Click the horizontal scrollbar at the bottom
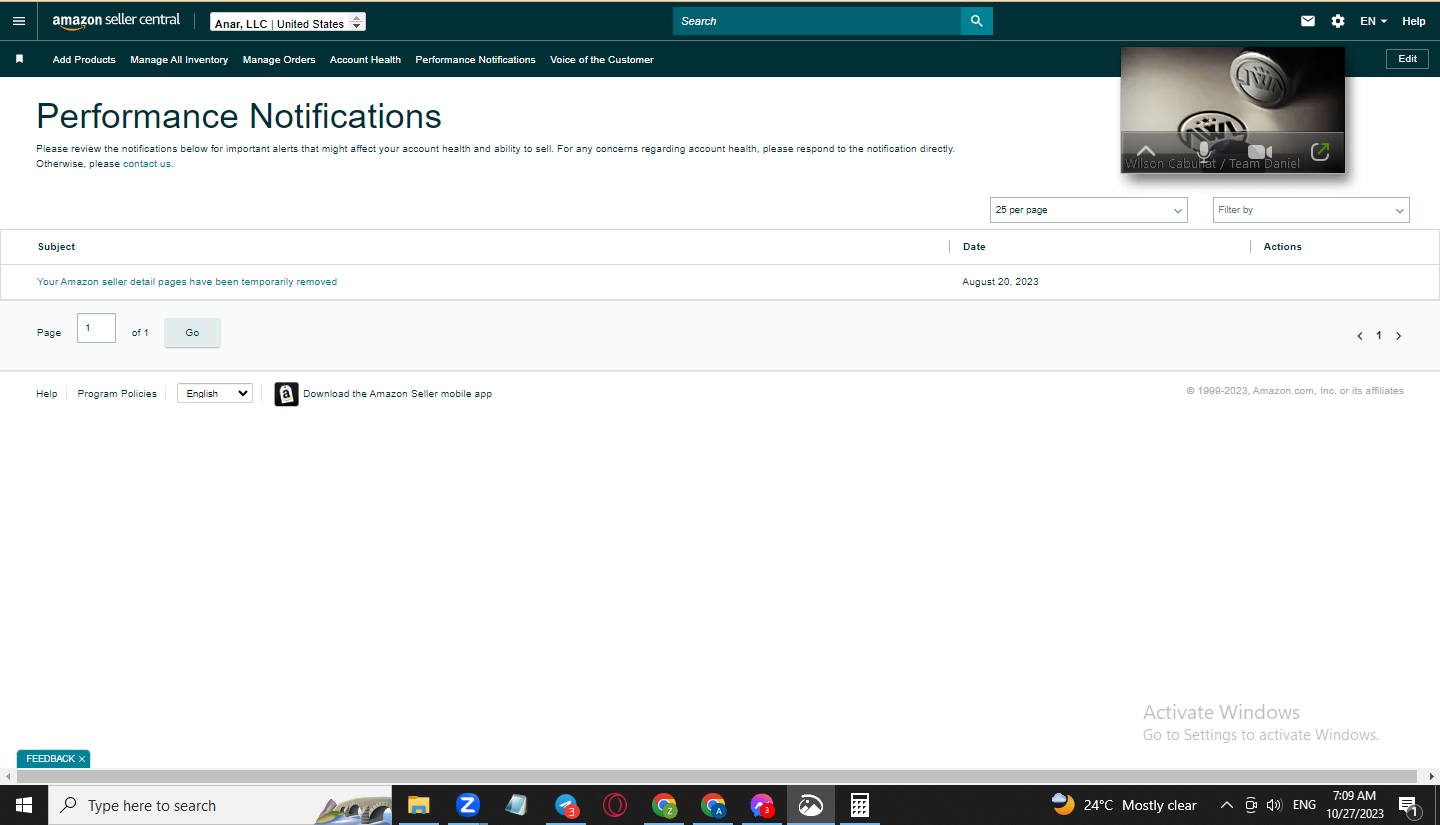The image size is (1440, 825). click(x=717, y=776)
